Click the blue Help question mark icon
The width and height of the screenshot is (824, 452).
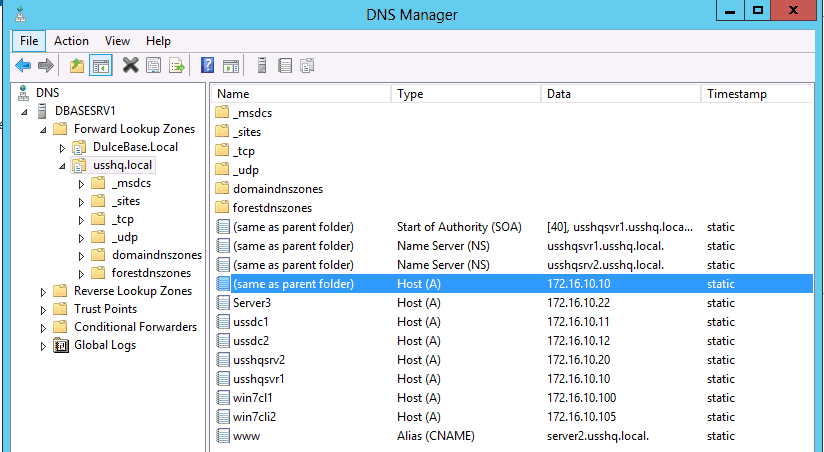click(208, 66)
